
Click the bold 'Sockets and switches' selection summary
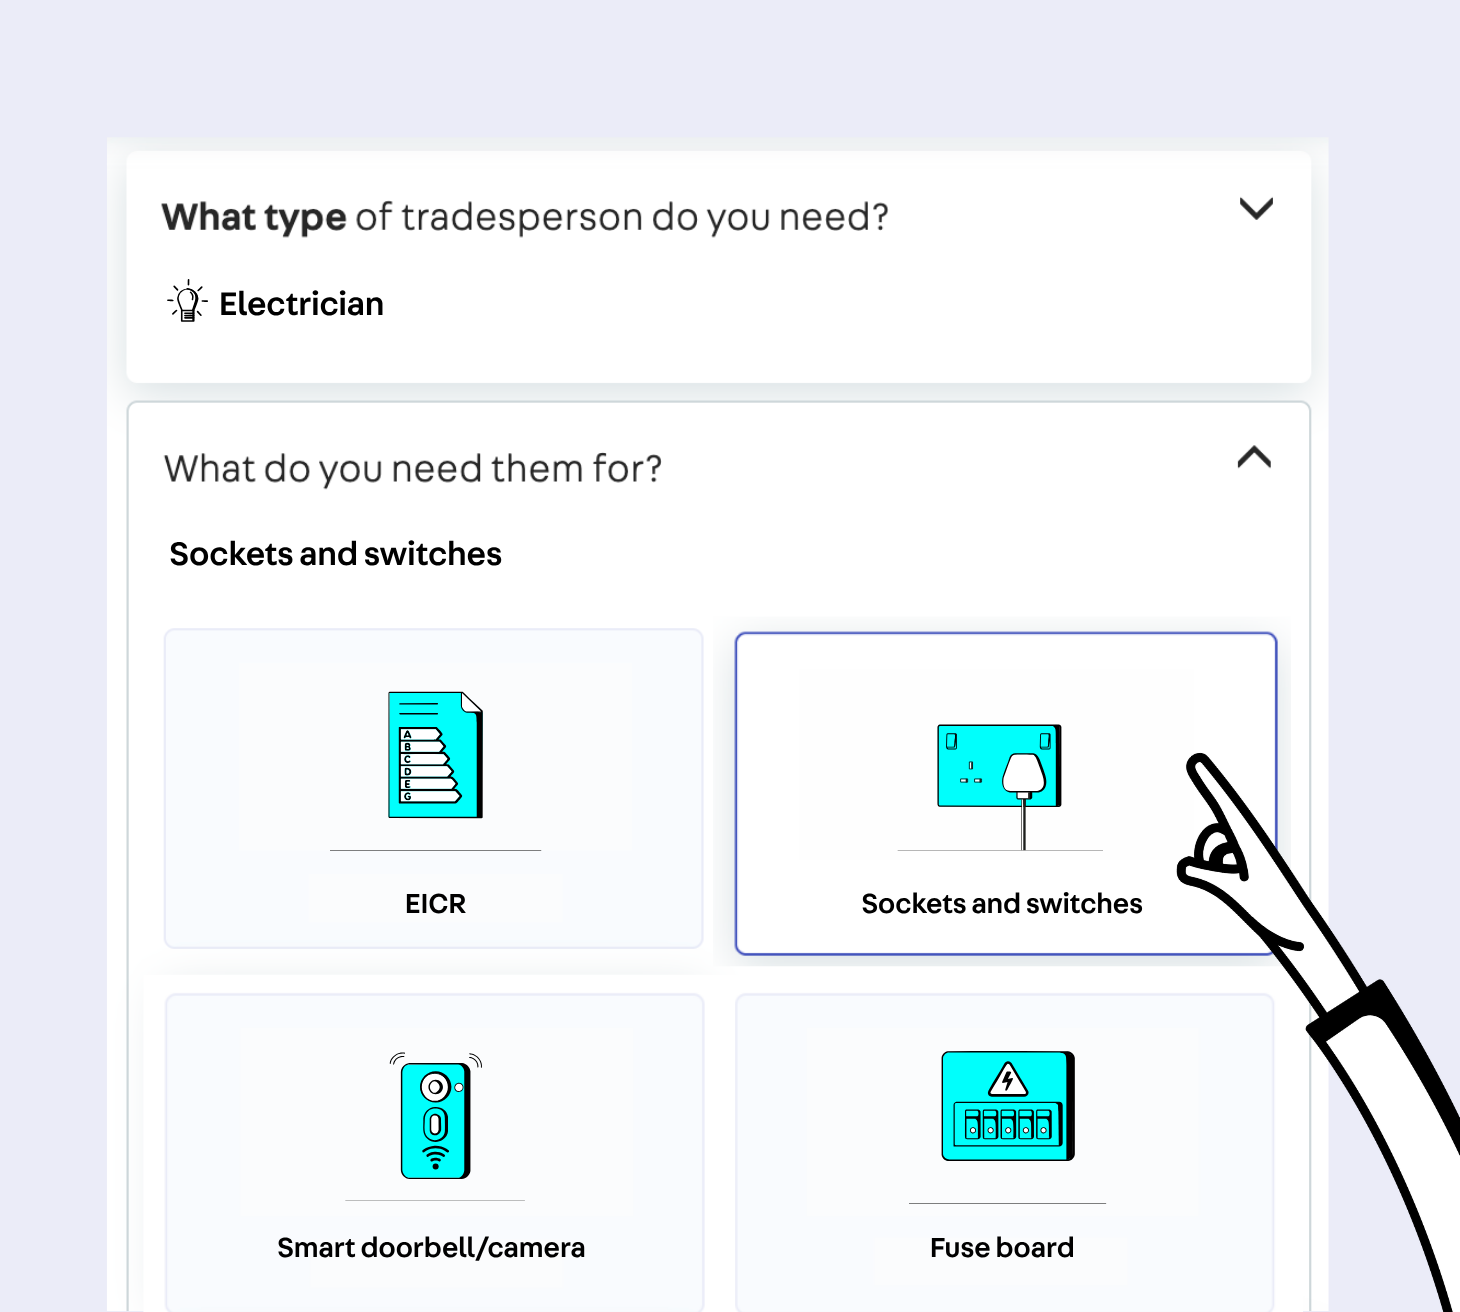pyautogui.click(x=335, y=554)
